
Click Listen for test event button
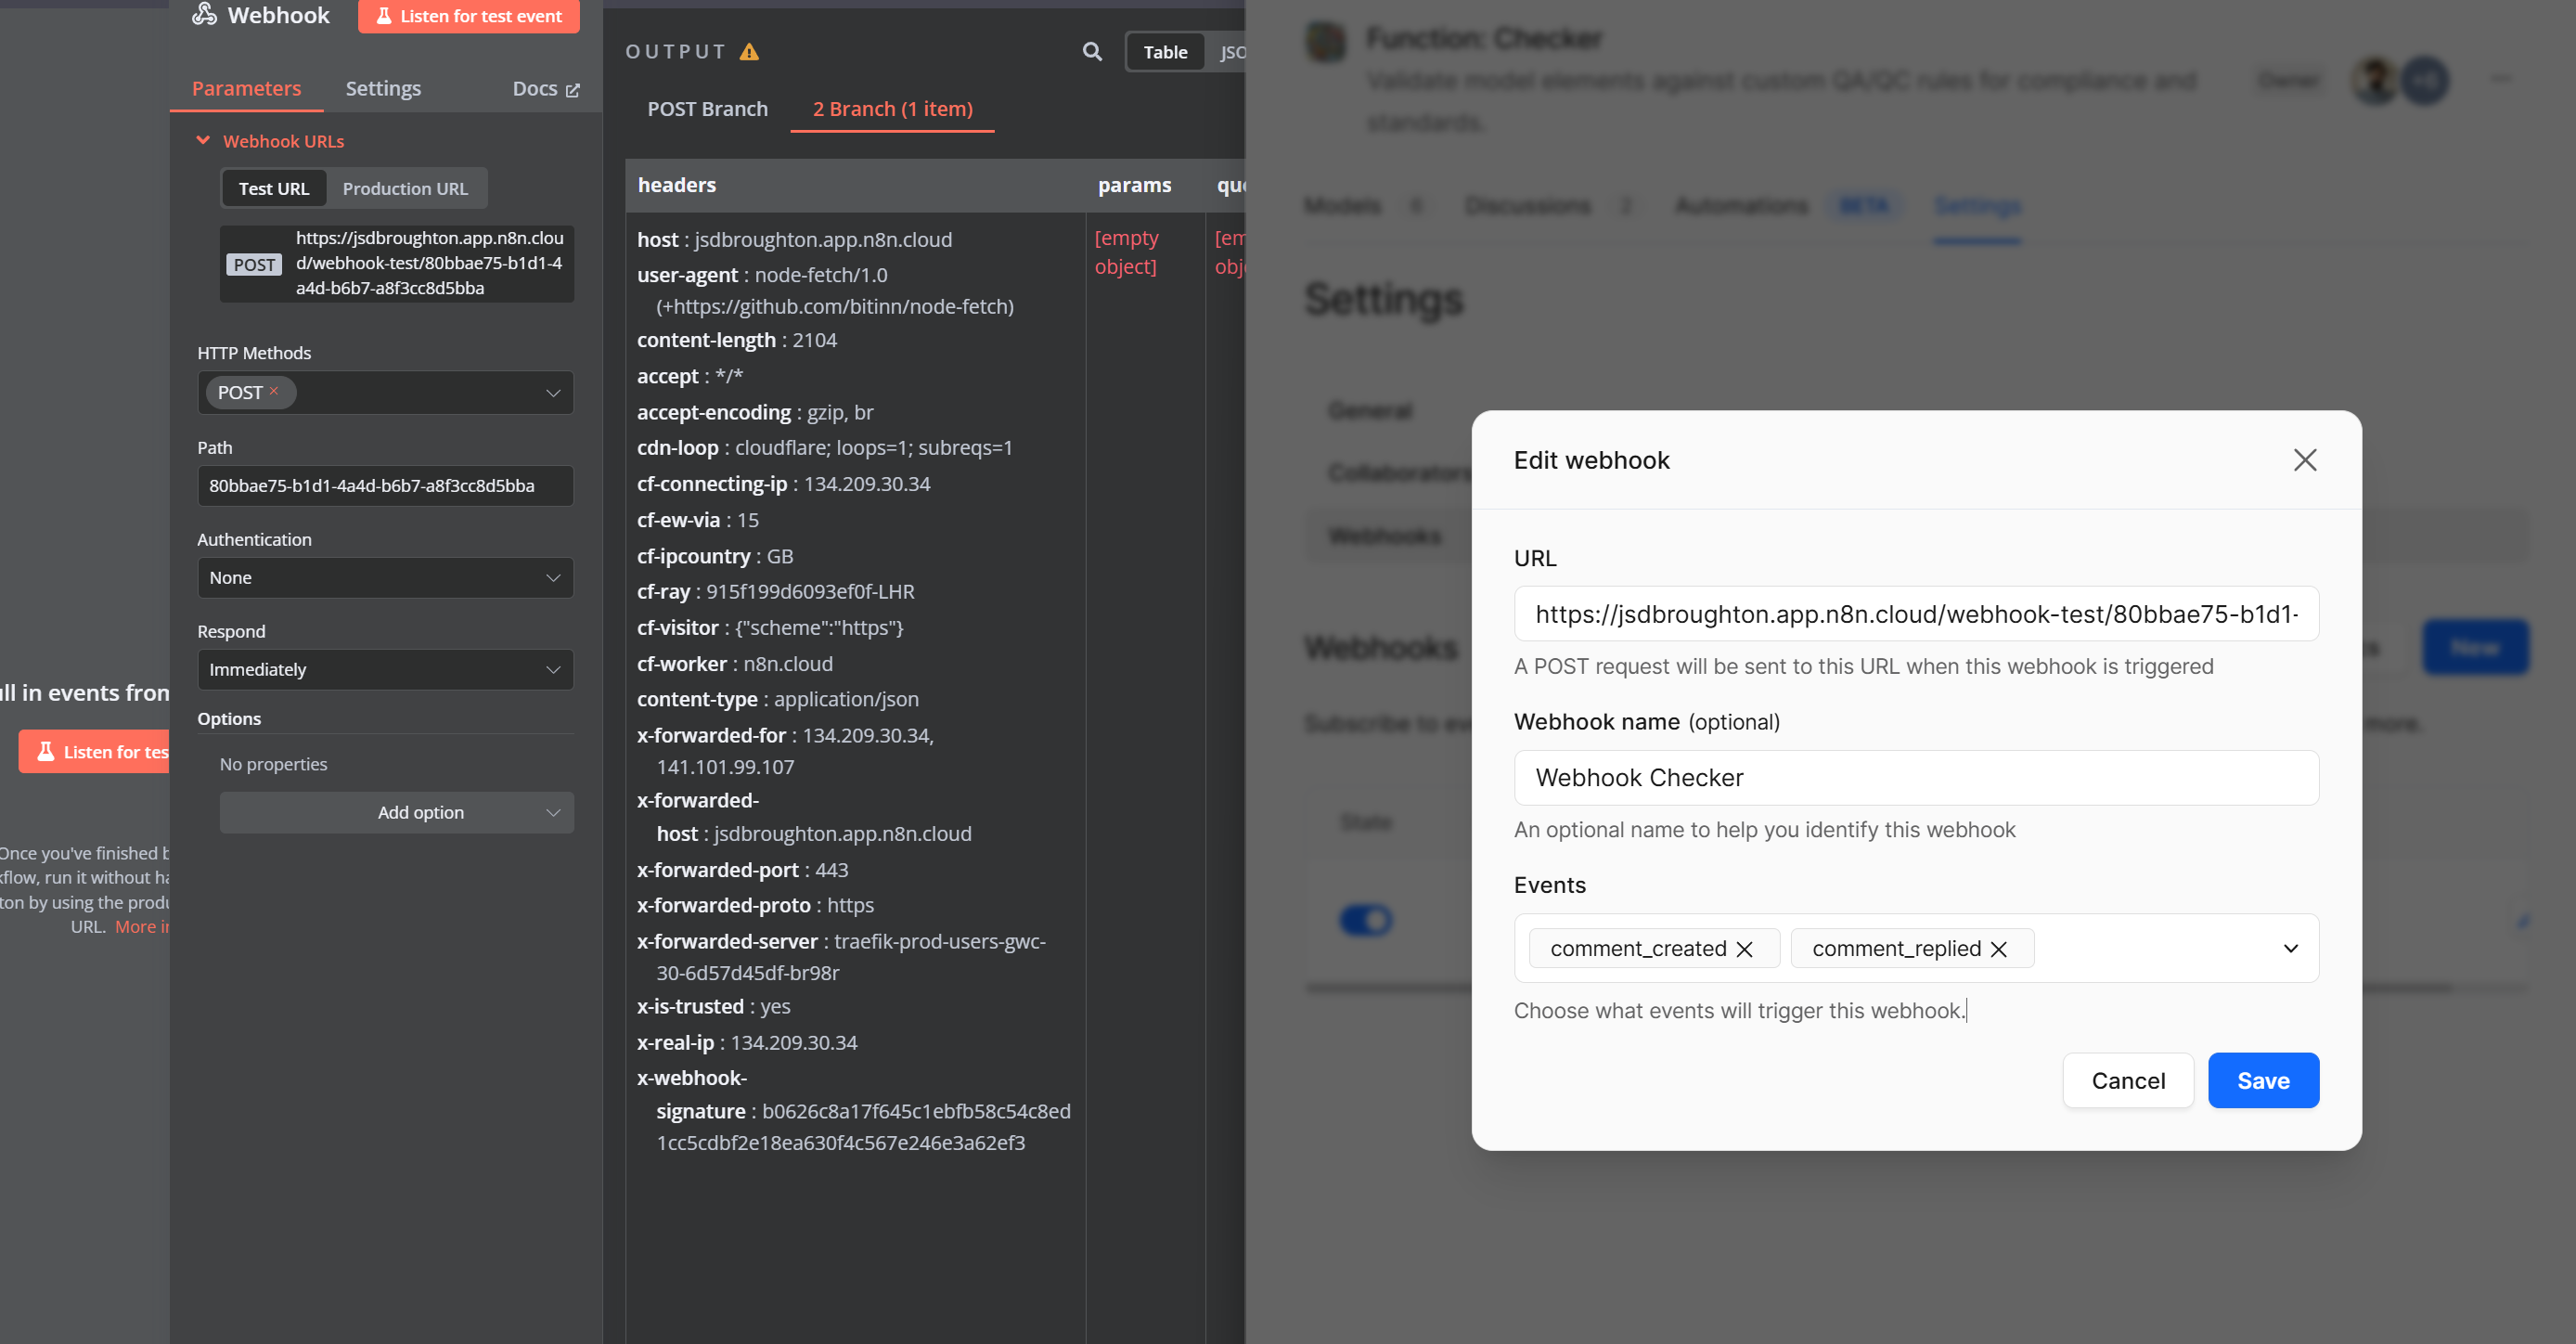tap(468, 16)
